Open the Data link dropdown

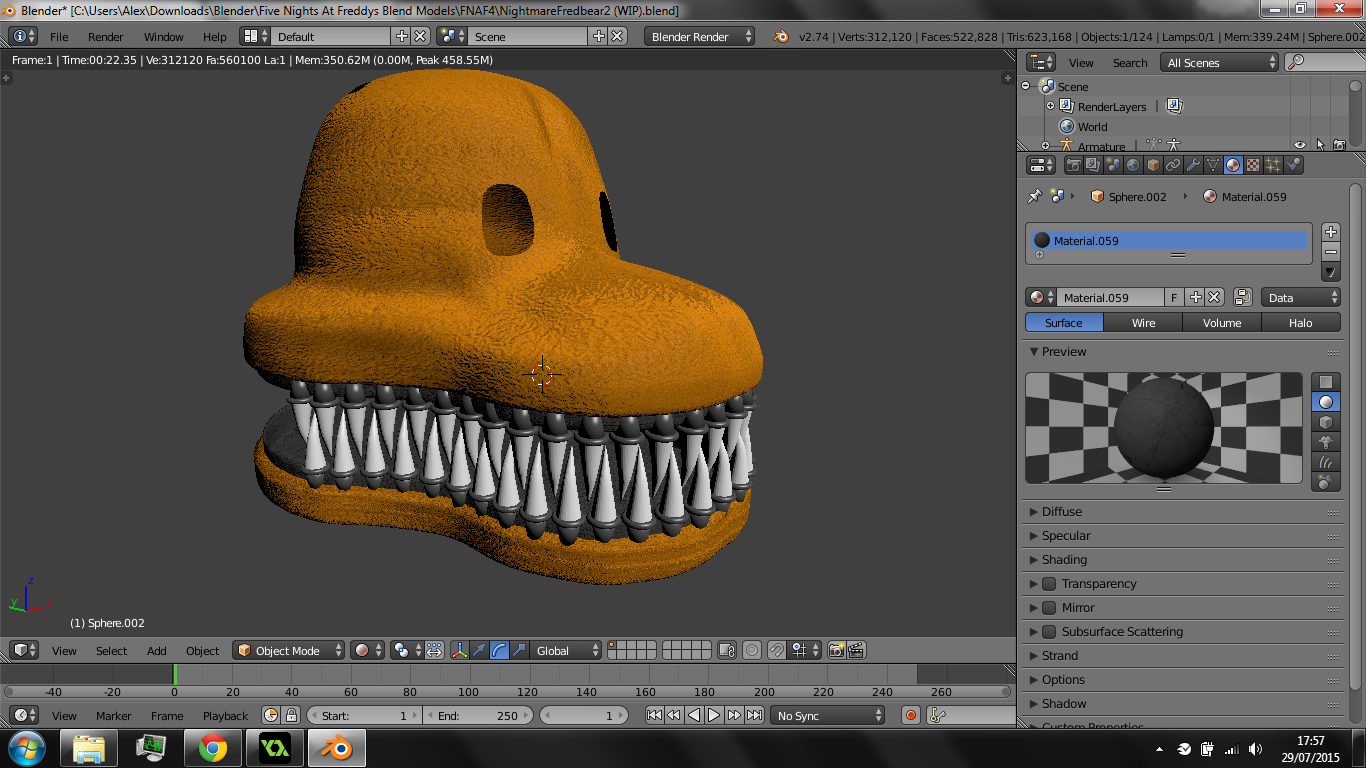(1301, 297)
